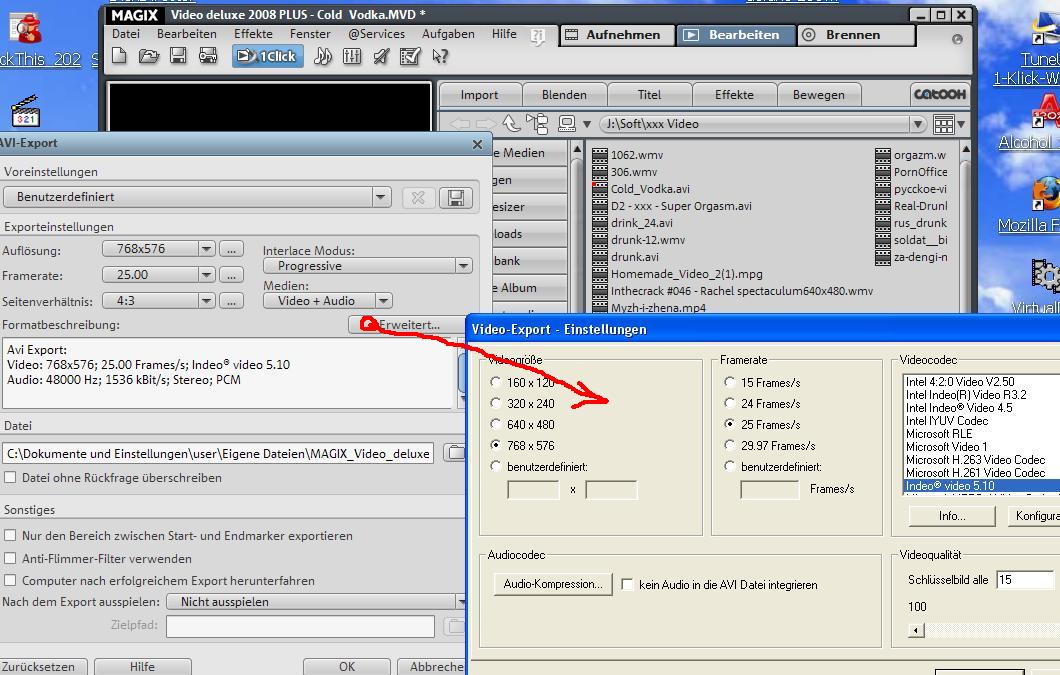
Task: Click the list view mode grid icon
Action: point(944,124)
